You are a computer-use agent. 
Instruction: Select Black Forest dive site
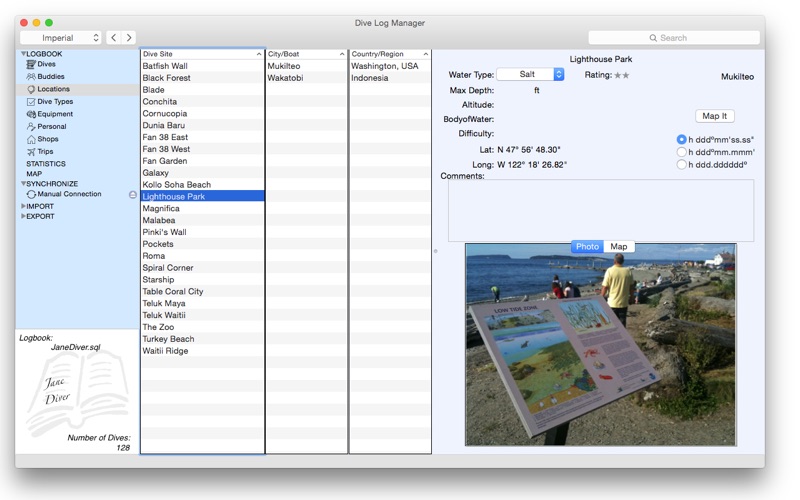pyautogui.click(x=202, y=78)
